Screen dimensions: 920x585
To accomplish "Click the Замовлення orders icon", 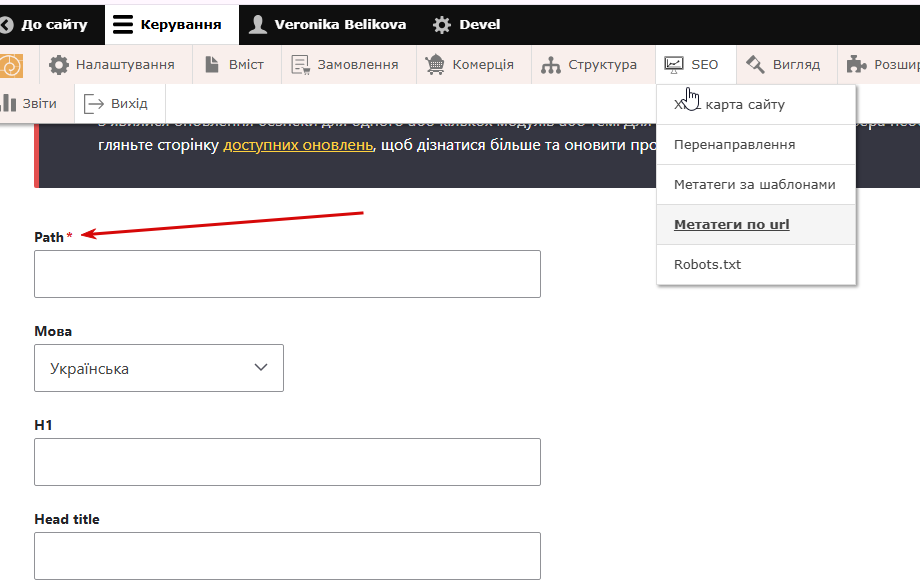I will pos(300,65).
